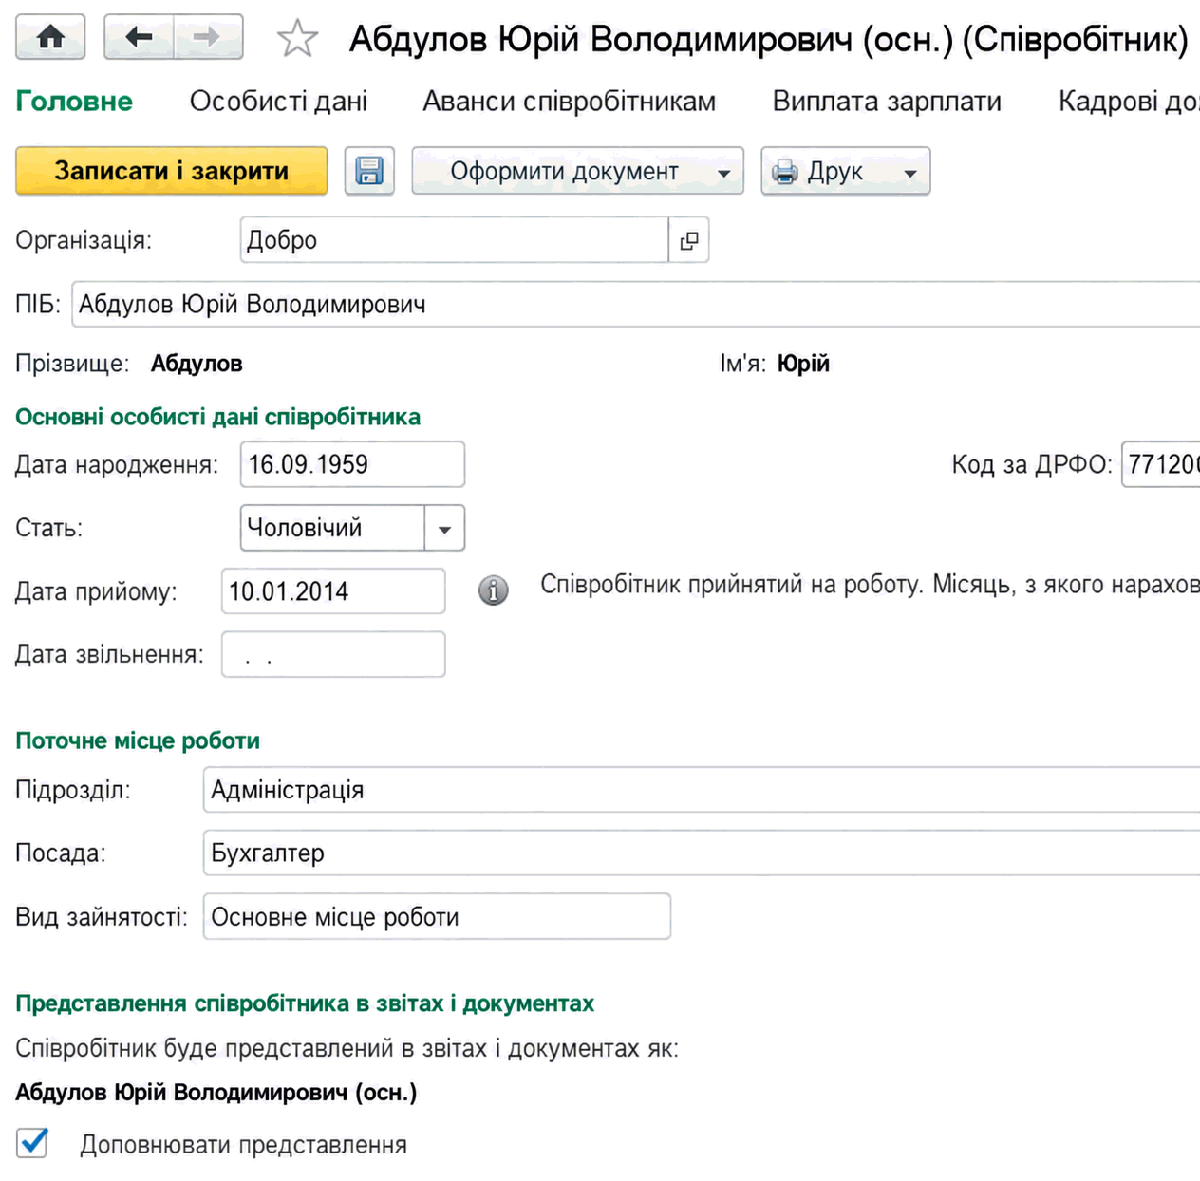This screenshot has height=1181, width=1200.
Task: Click the Код за ДРФО field
Action: pyautogui.click(x=1161, y=464)
